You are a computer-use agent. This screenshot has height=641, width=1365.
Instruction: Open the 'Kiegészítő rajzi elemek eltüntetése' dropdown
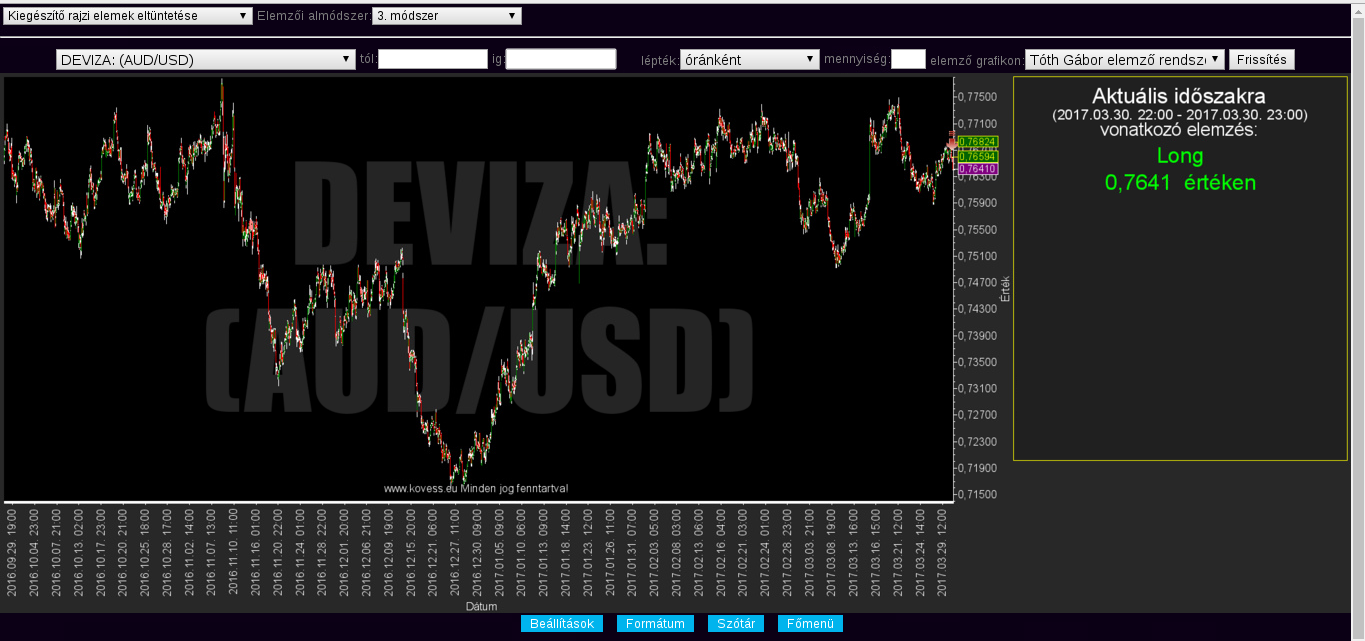(x=128, y=16)
